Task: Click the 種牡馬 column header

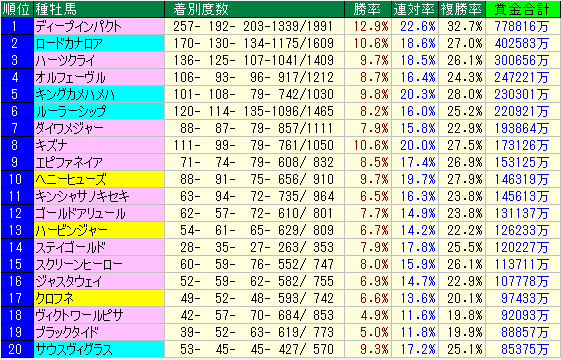Action: [99, 9]
